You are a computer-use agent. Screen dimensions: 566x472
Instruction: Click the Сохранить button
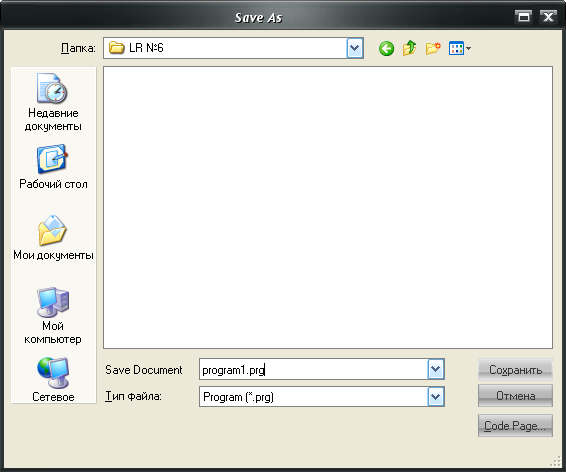(x=515, y=370)
